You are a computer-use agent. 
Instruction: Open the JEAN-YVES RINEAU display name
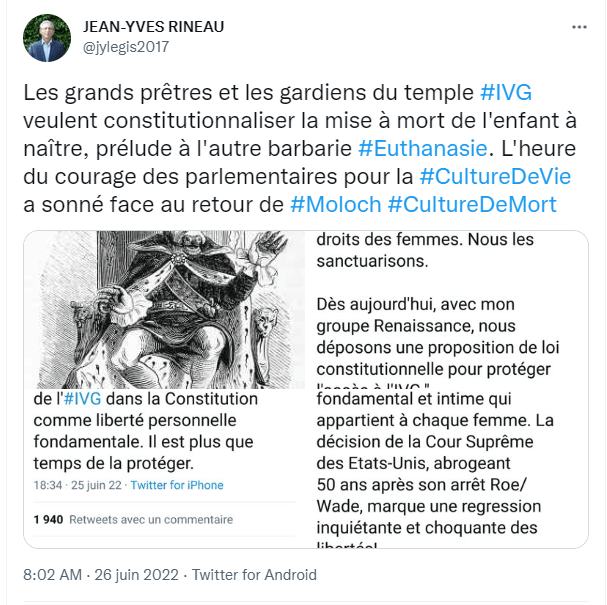pyautogui.click(x=153, y=27)
